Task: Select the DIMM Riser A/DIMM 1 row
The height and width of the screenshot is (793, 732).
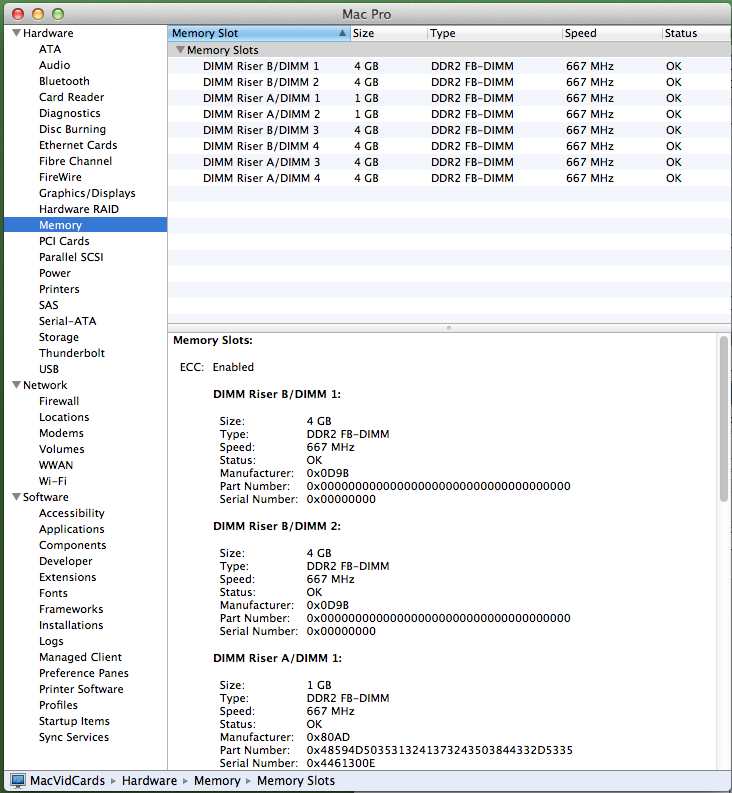Action: (449, 98)
